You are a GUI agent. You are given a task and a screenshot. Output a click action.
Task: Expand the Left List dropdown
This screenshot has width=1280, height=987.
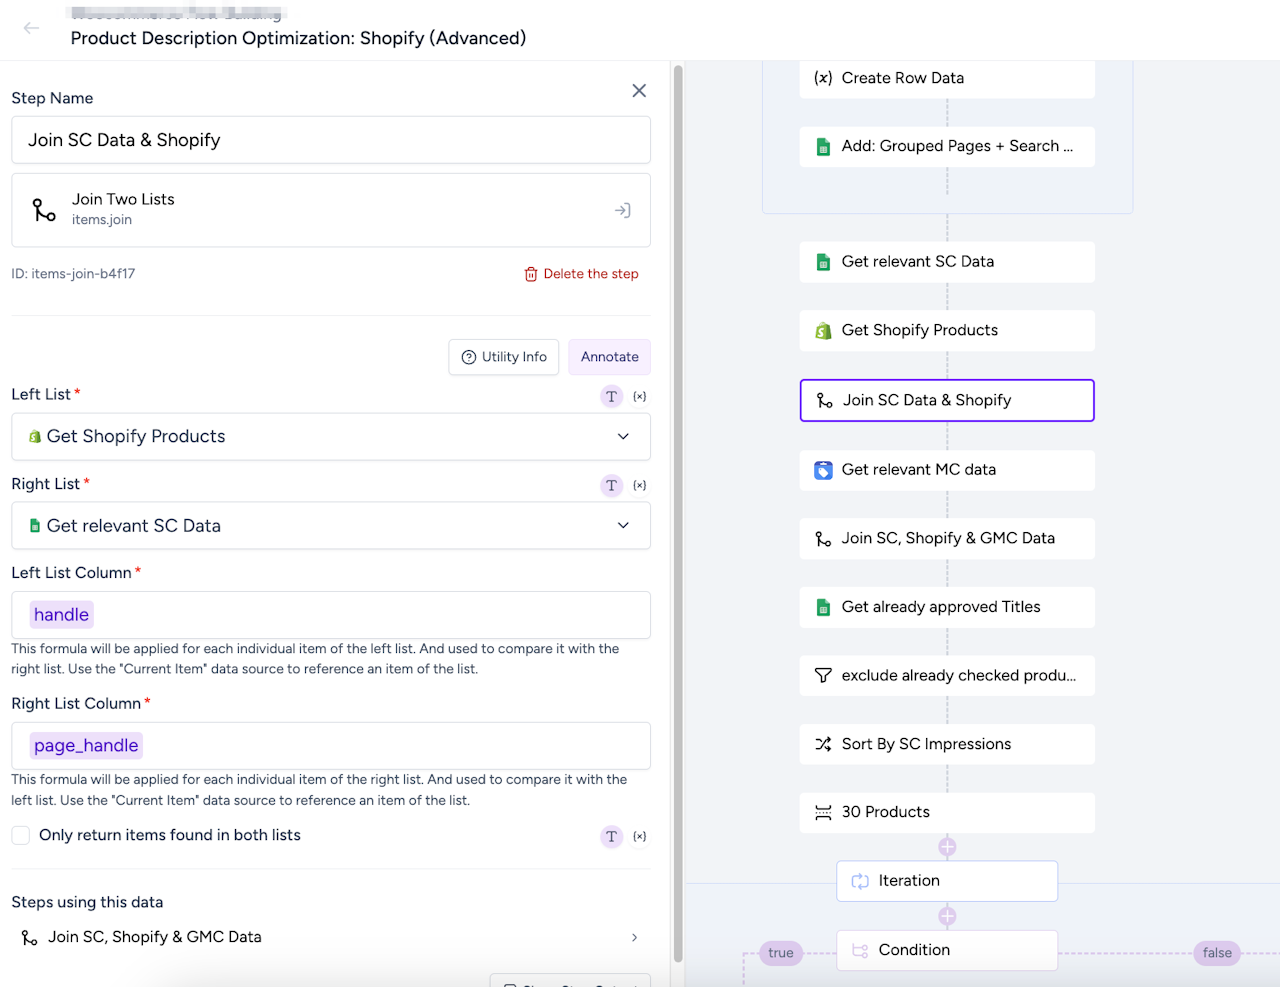pos(623,437)
